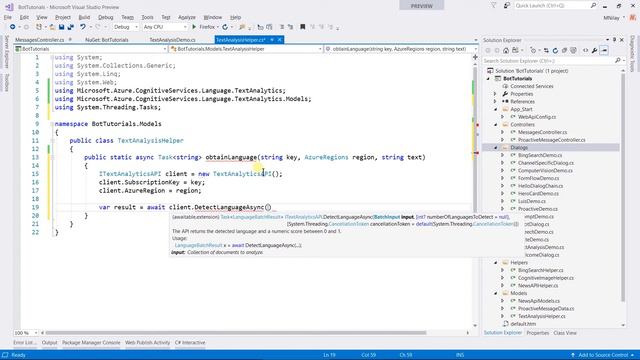
Task: Collapse the Helpers folder
Action: (x=496, y=262)
